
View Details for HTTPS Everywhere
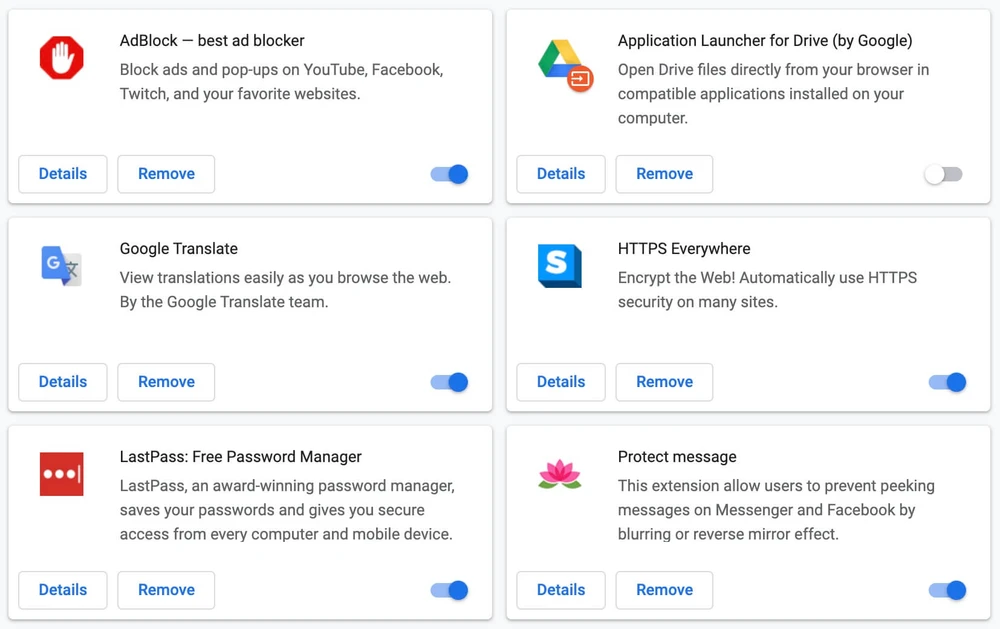tap(561, 382)
